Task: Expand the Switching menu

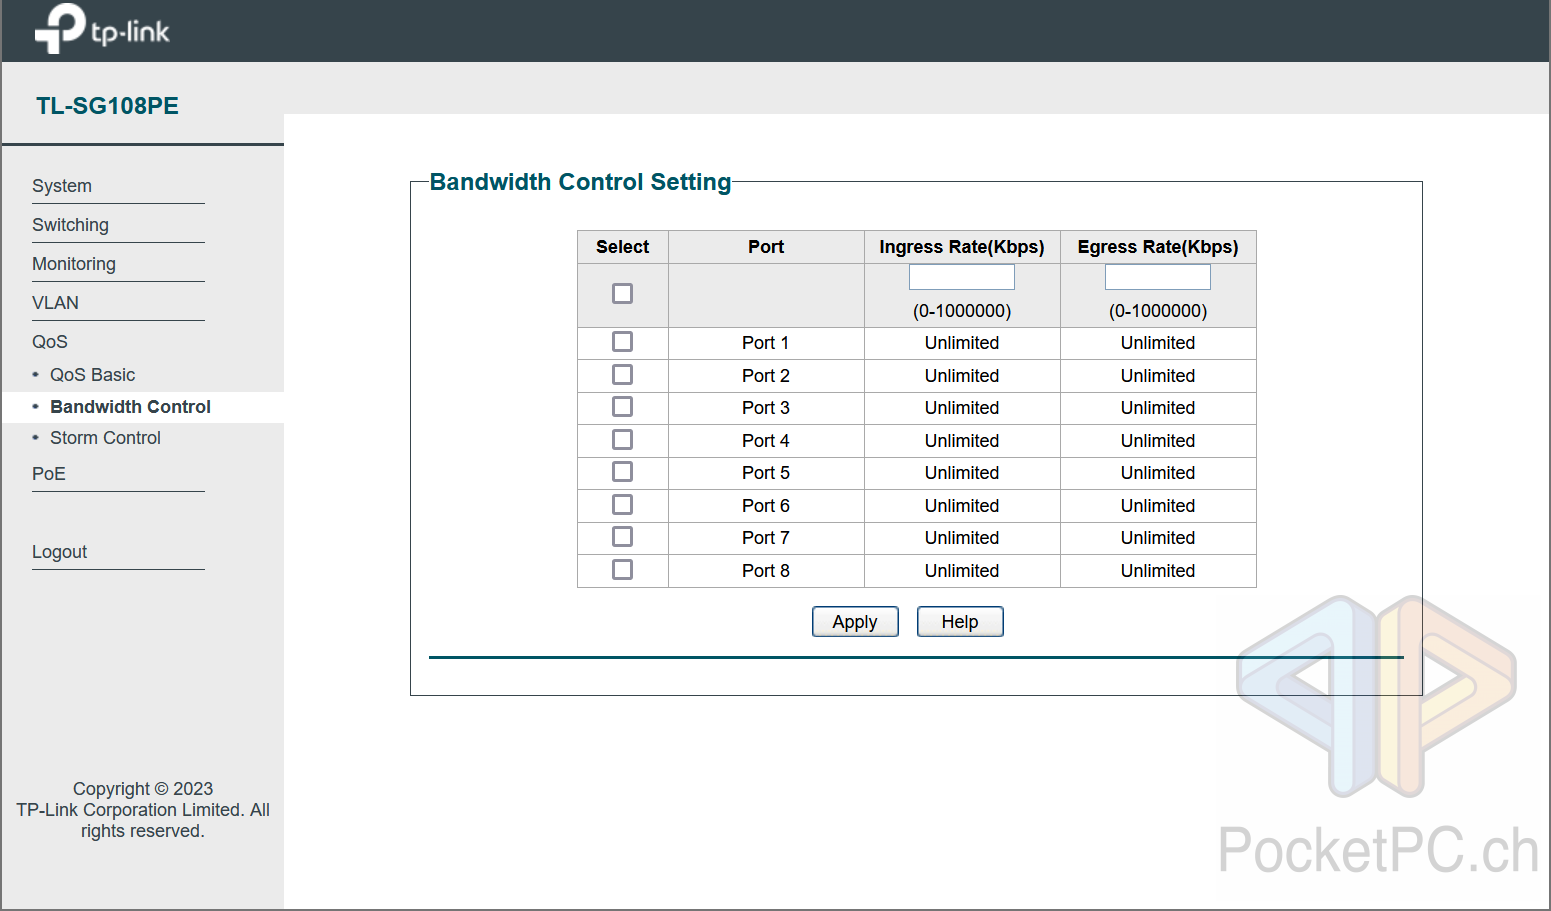Action: point(70,225)
